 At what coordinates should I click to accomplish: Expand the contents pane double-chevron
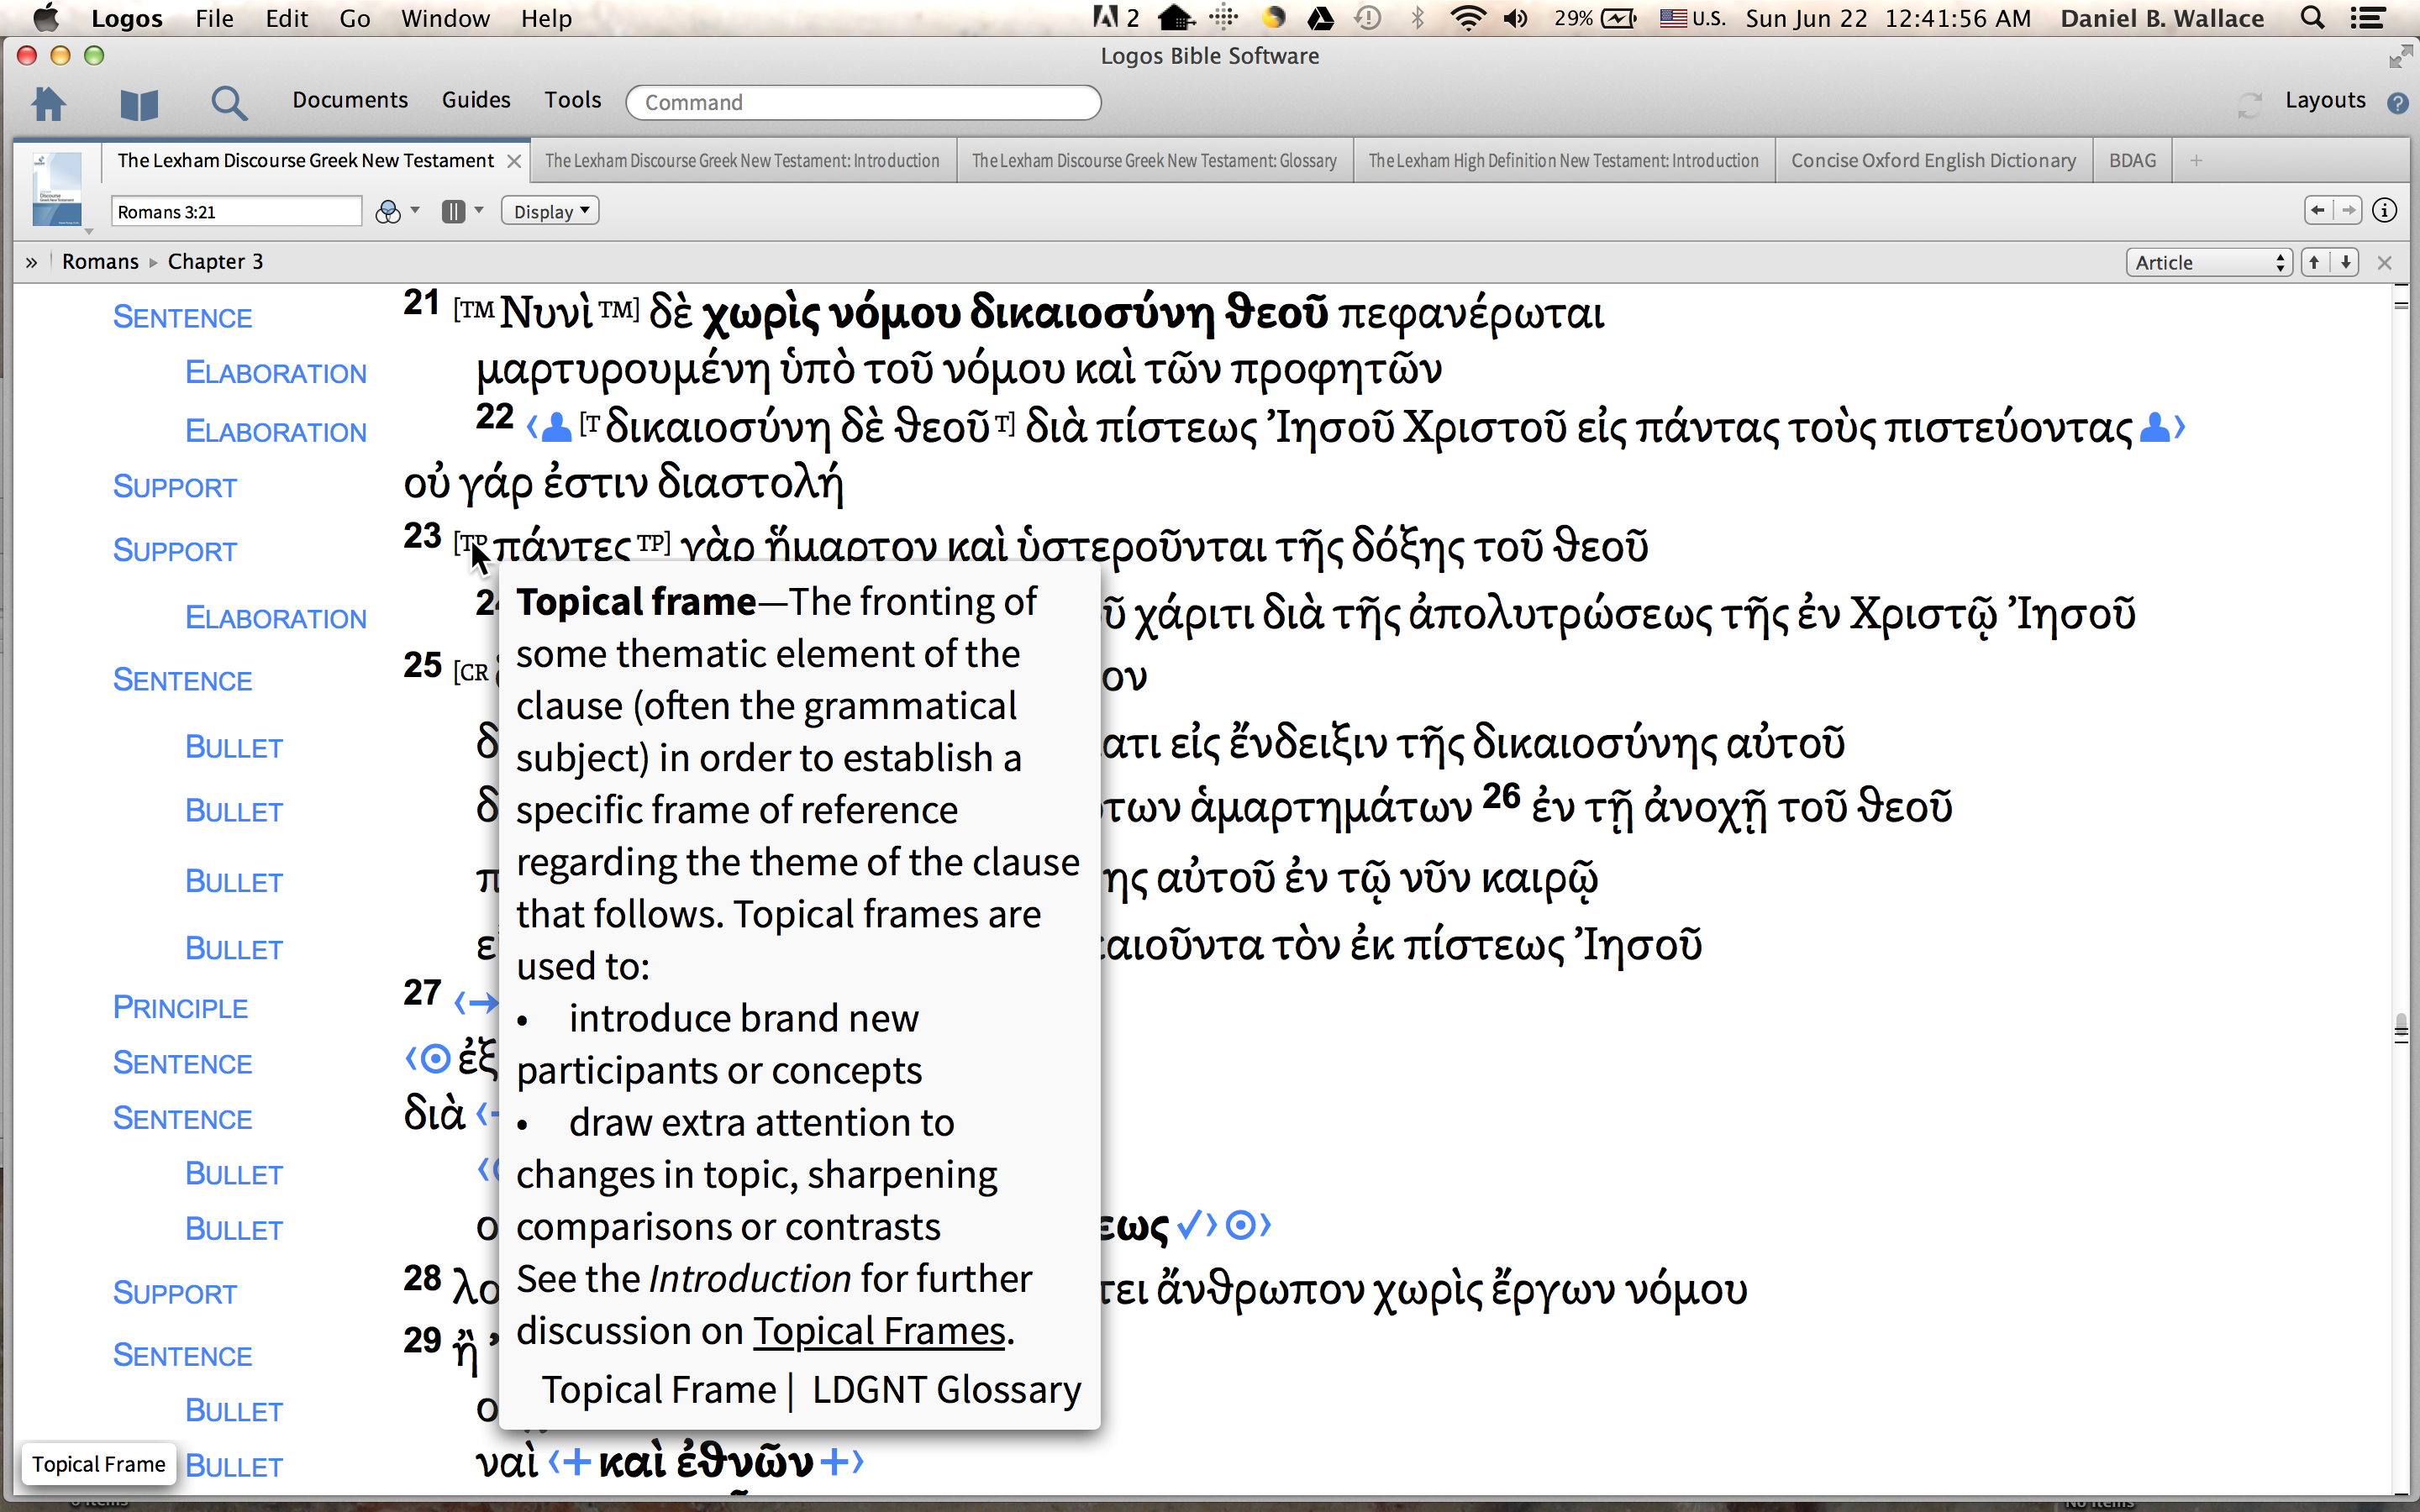tap(31, 262)
